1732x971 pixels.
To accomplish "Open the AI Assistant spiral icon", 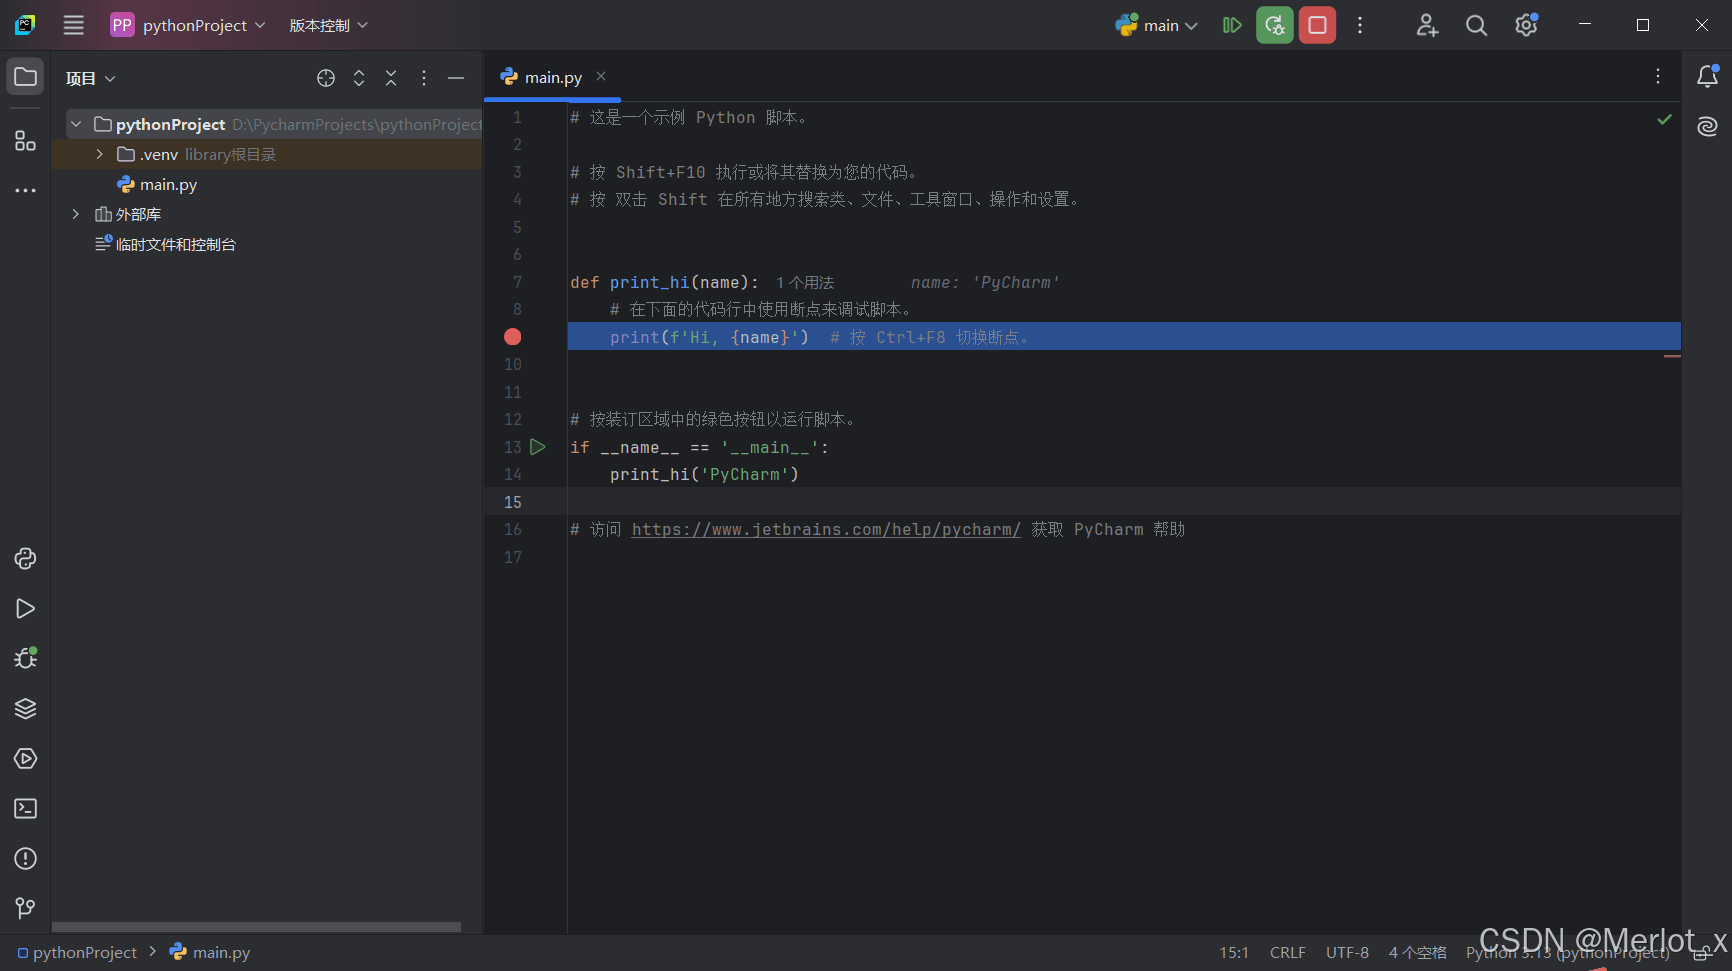I will pos(1707,126).
